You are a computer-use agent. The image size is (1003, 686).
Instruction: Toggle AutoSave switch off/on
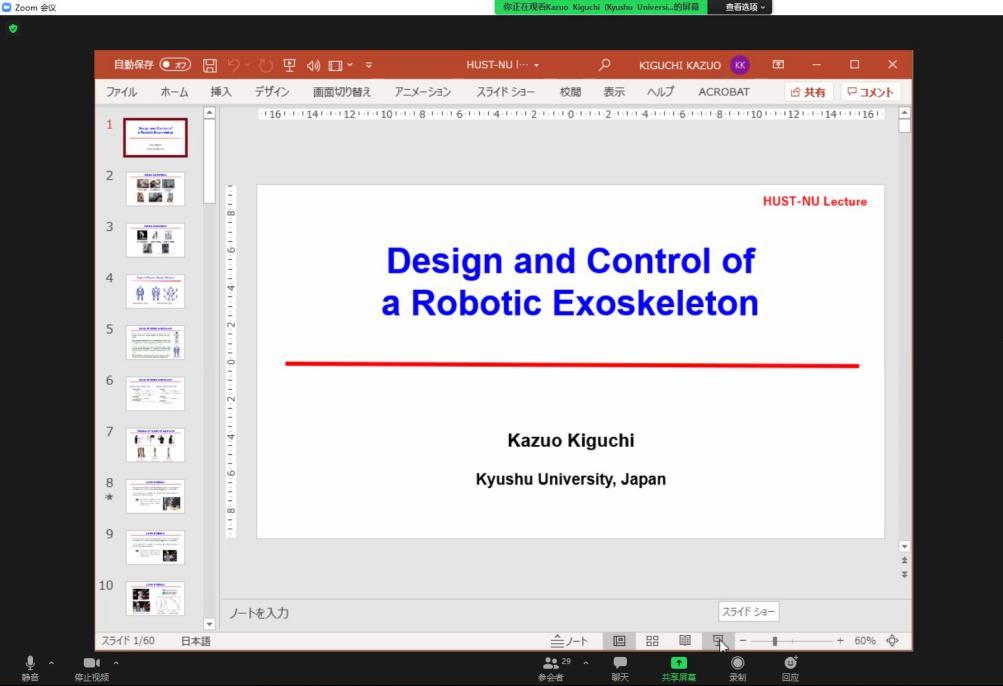(x=175, y=65)
